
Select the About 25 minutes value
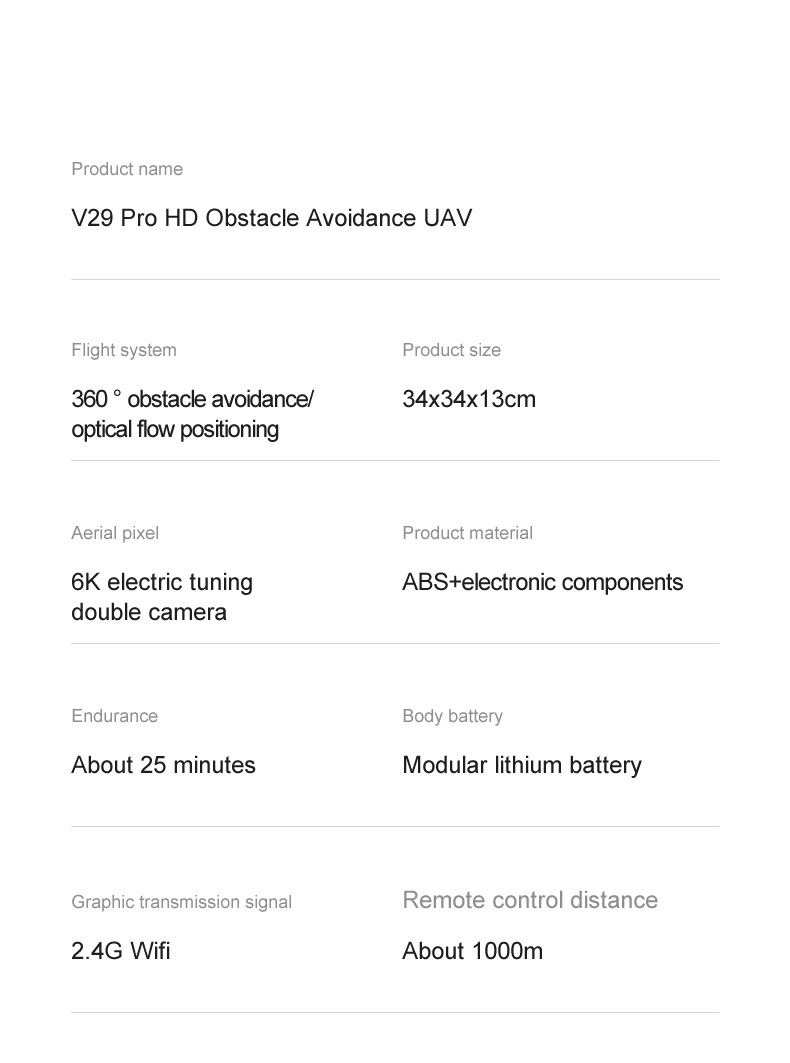(x=163, y=765)
